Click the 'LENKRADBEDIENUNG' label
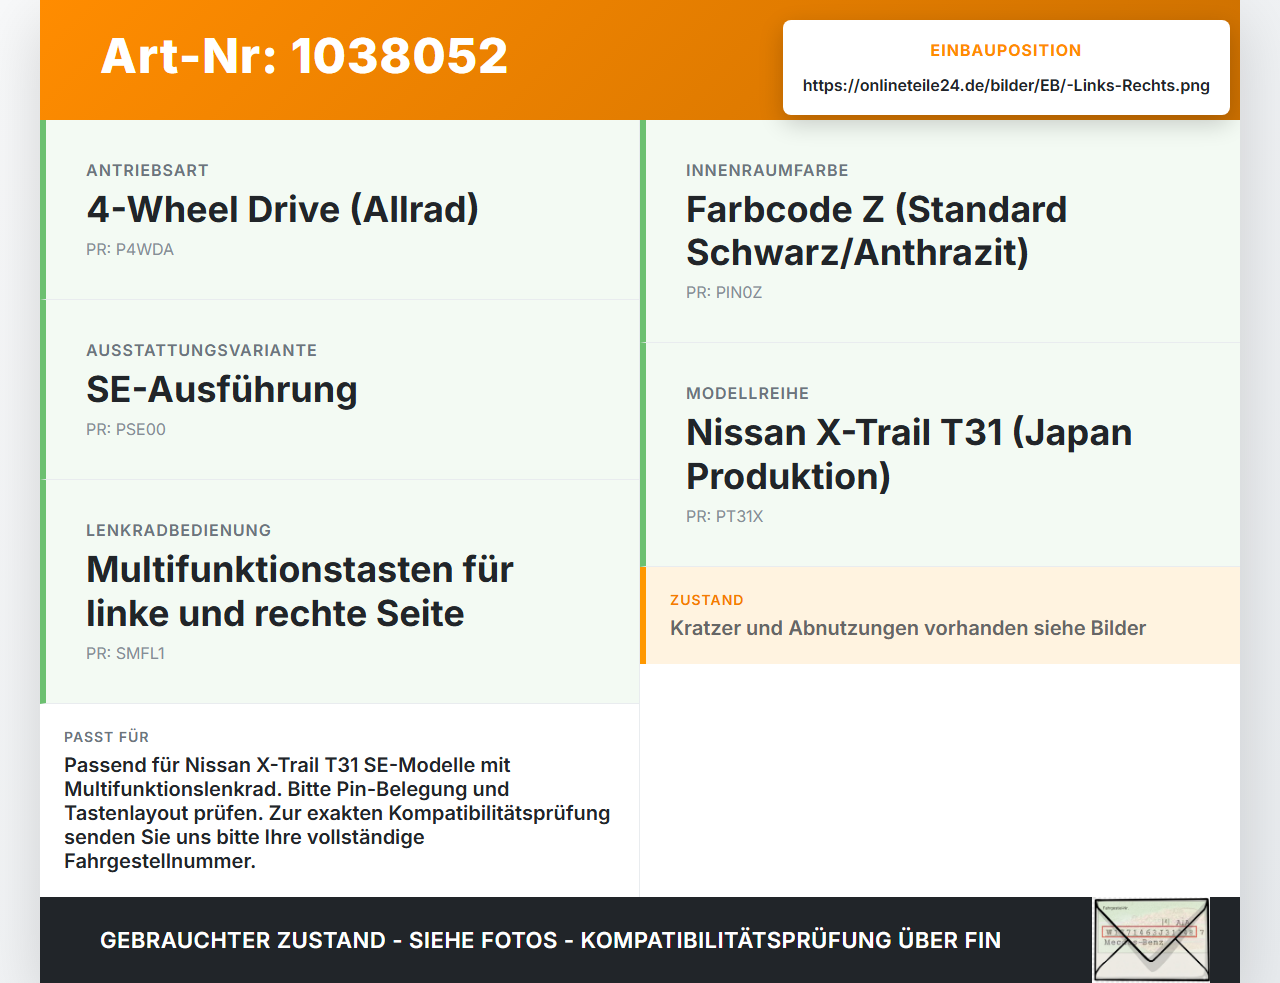Screen dimensions: 1280x983 (178, 530)
